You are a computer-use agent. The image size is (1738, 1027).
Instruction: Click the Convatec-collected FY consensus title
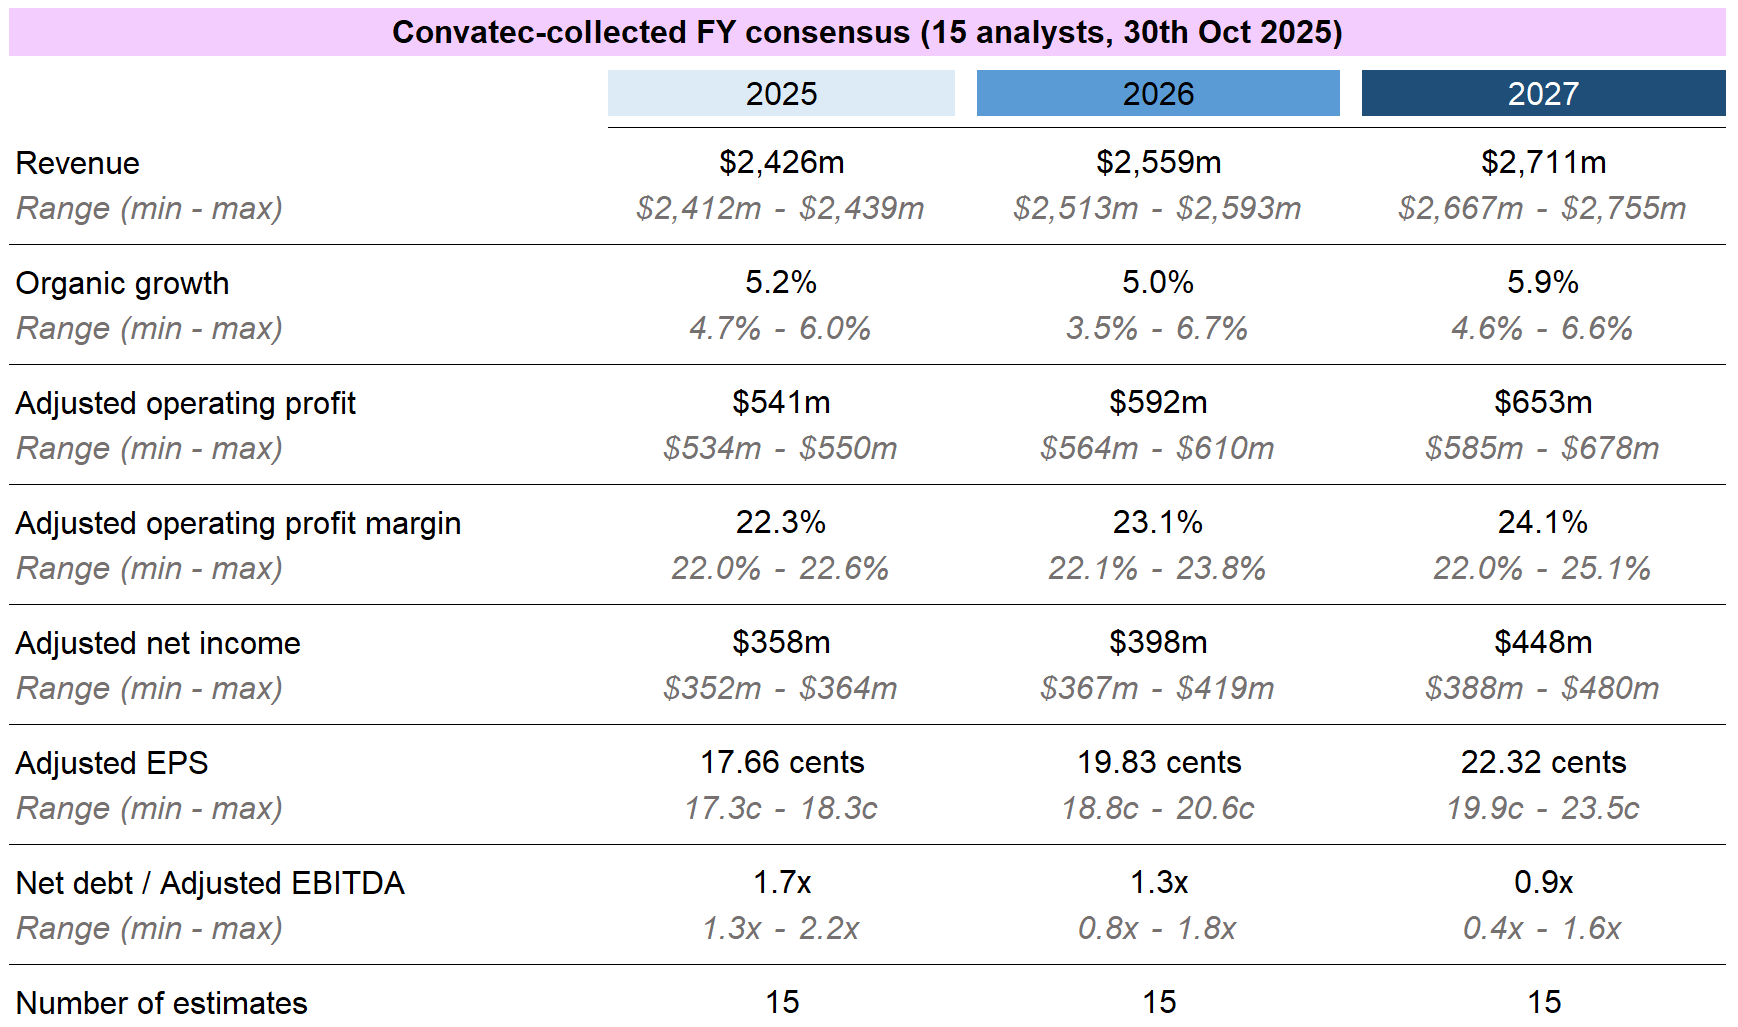coord(867,33)
